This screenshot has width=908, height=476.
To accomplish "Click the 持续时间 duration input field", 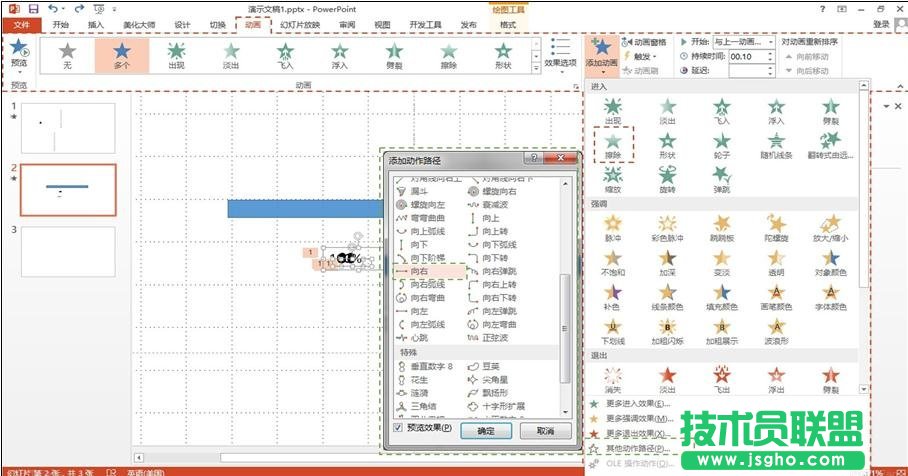I will (x=747, y=56).
